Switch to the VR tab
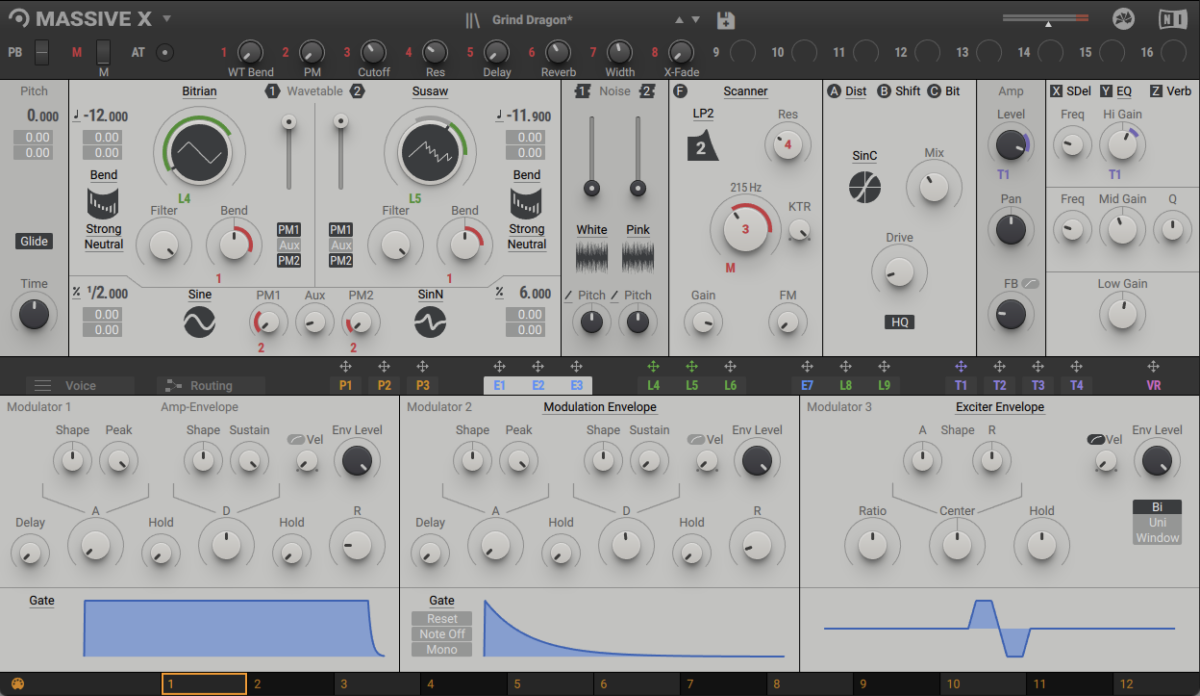1200x696 pixels. (x=1153, y=385)
